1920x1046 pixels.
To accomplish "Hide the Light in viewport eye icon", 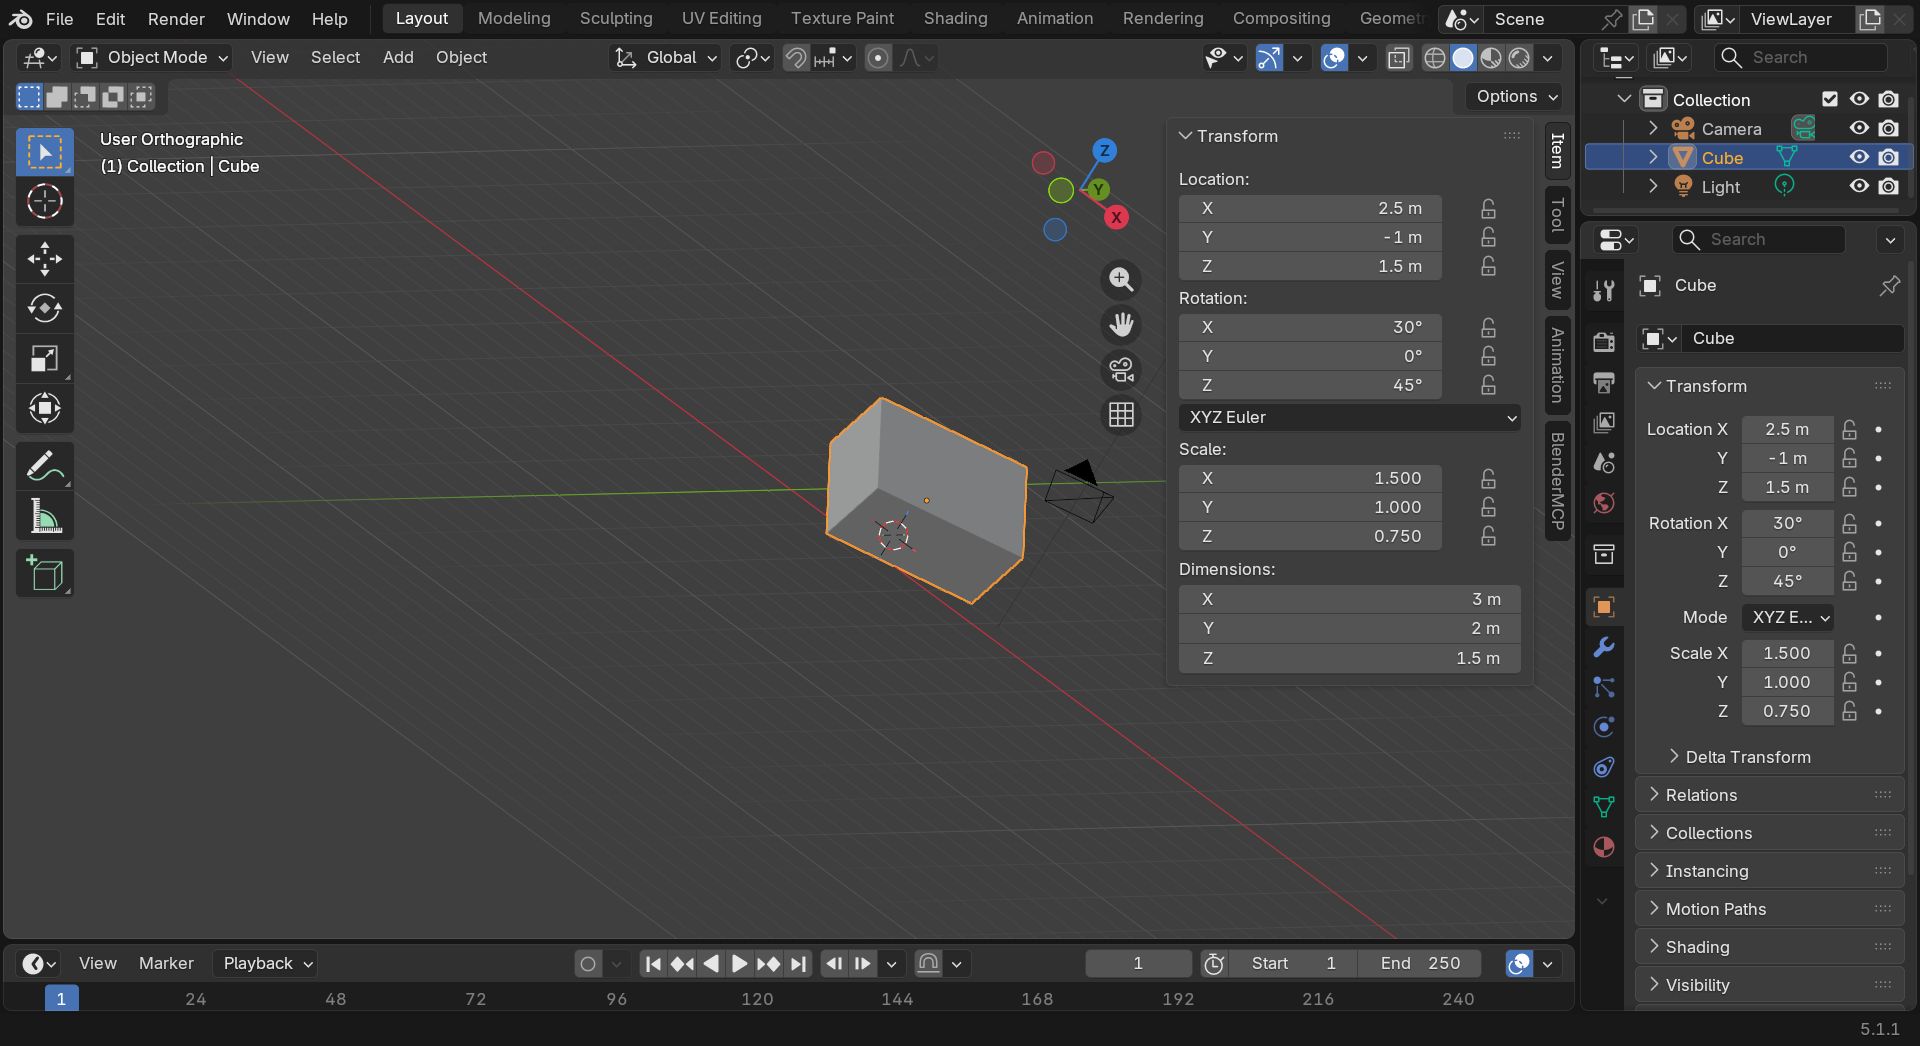I will 1859,186.
